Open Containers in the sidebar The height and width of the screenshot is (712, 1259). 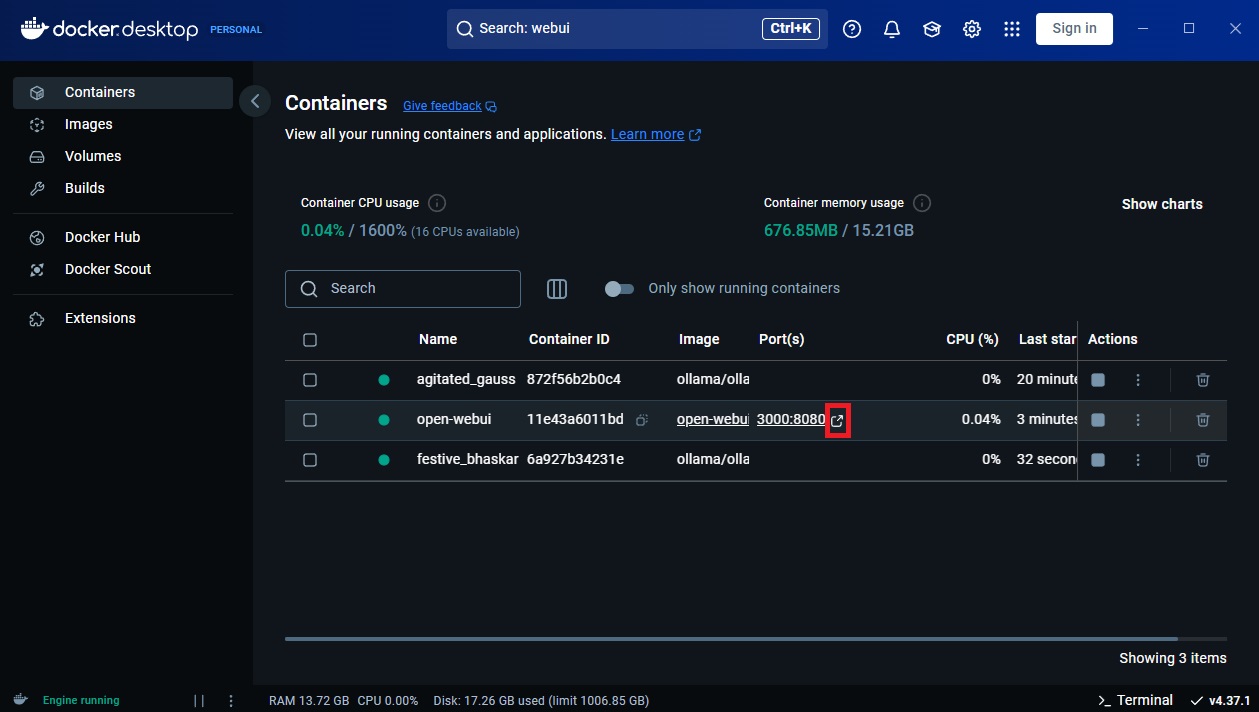pos(123,92)
